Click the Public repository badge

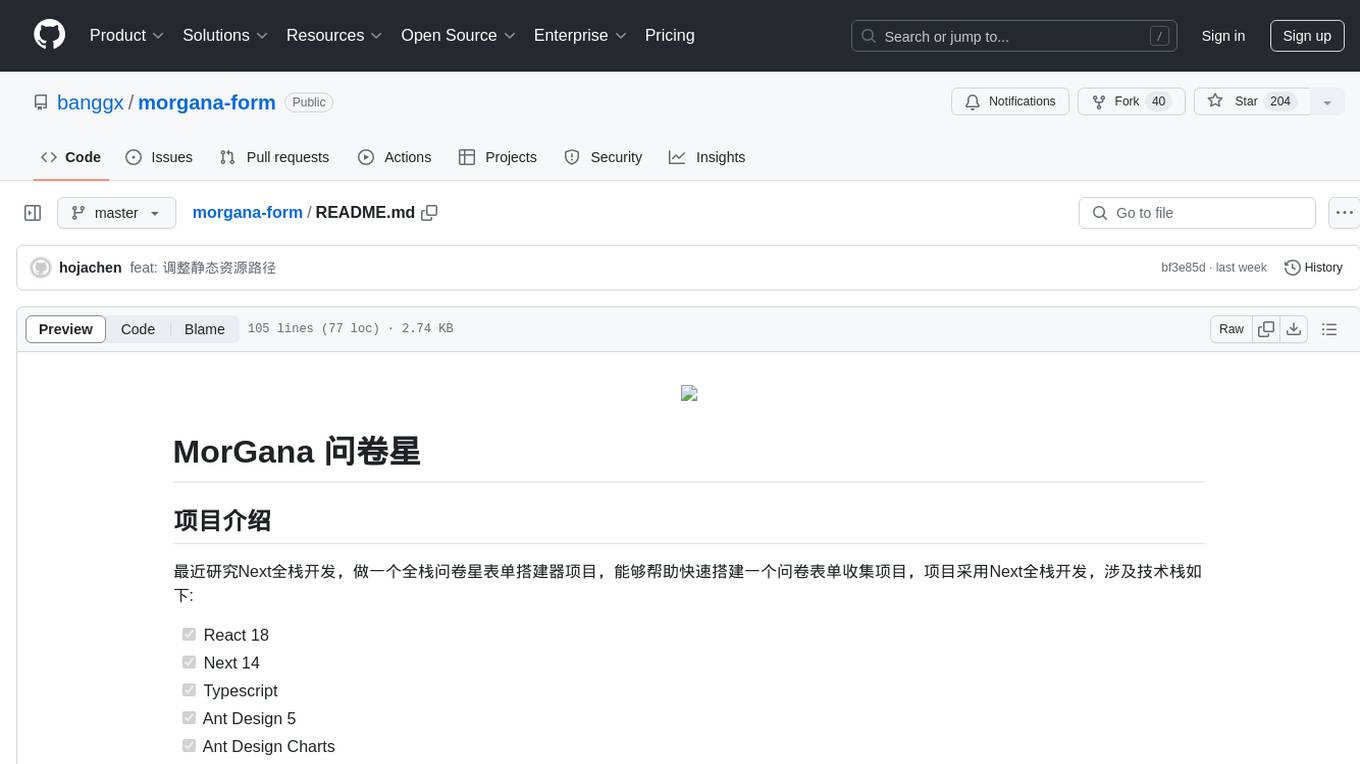tap(309, 102)
